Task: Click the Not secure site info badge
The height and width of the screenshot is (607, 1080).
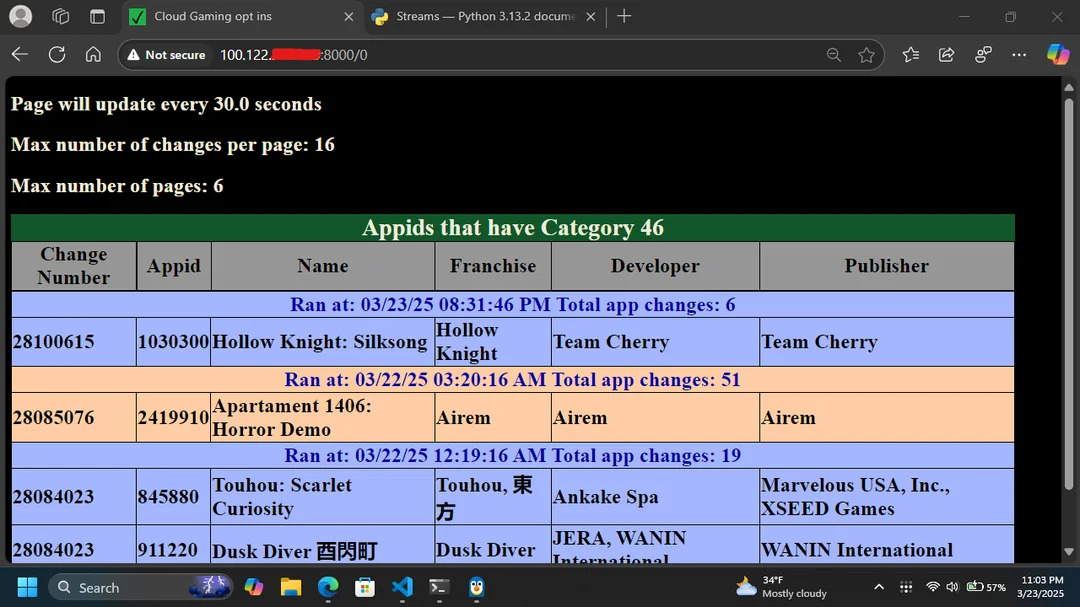Action: click(x=166, y=55)
